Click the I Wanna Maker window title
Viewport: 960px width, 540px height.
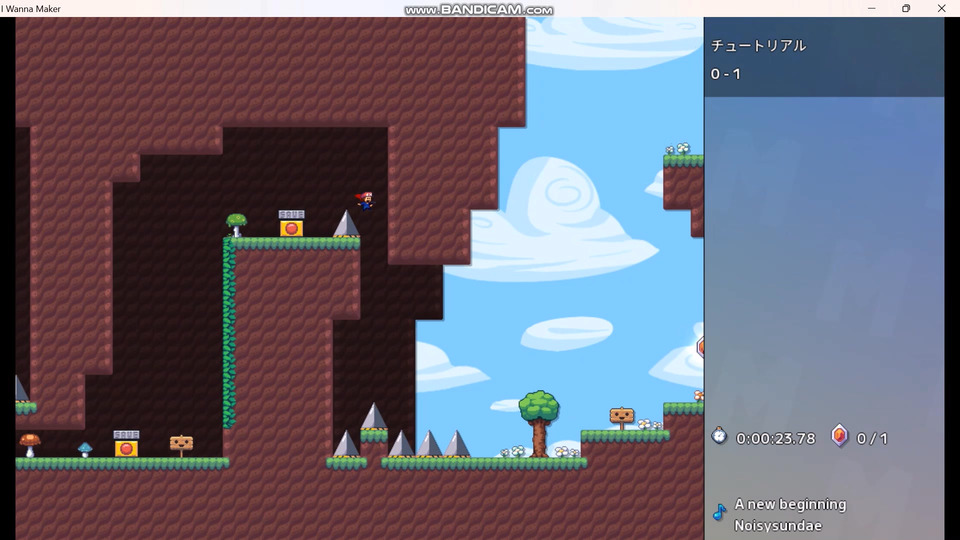[31, 9]
